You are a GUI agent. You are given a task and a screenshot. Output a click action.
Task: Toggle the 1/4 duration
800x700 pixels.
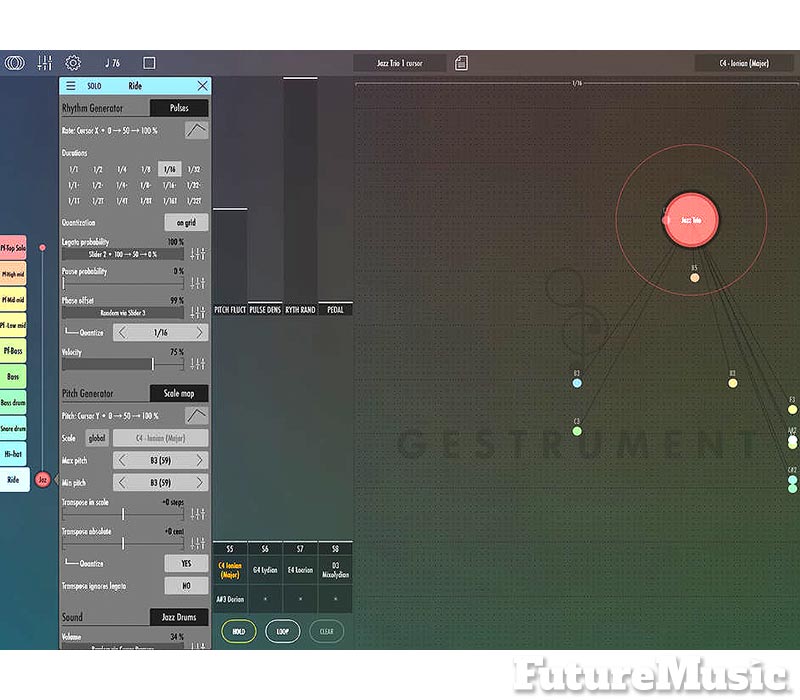point(121,169)
